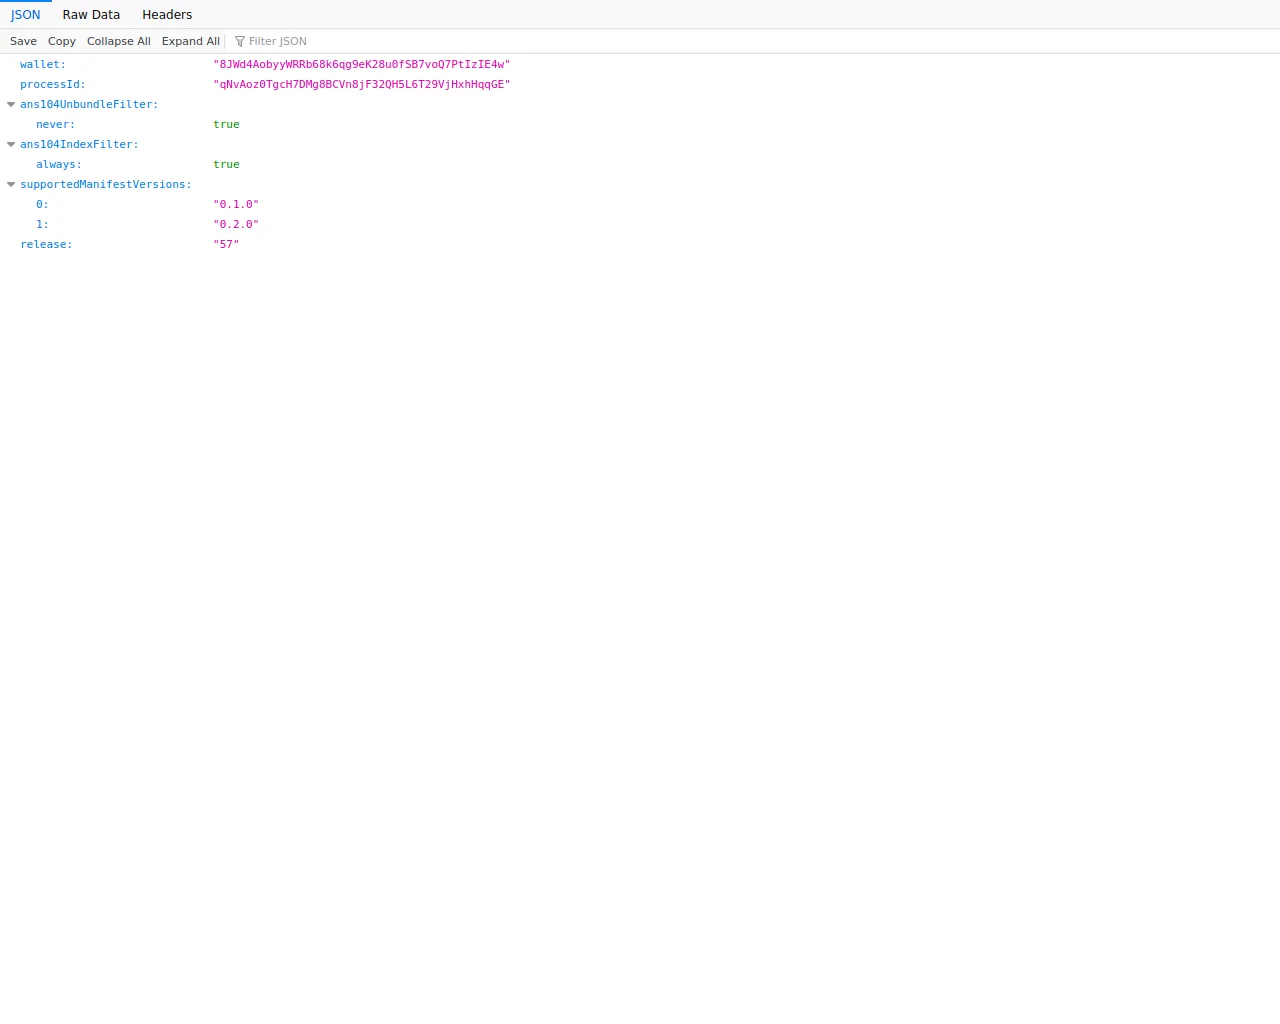1280x1024 pixels.
Task: Select the always: true row
Action: coord(59,164)
